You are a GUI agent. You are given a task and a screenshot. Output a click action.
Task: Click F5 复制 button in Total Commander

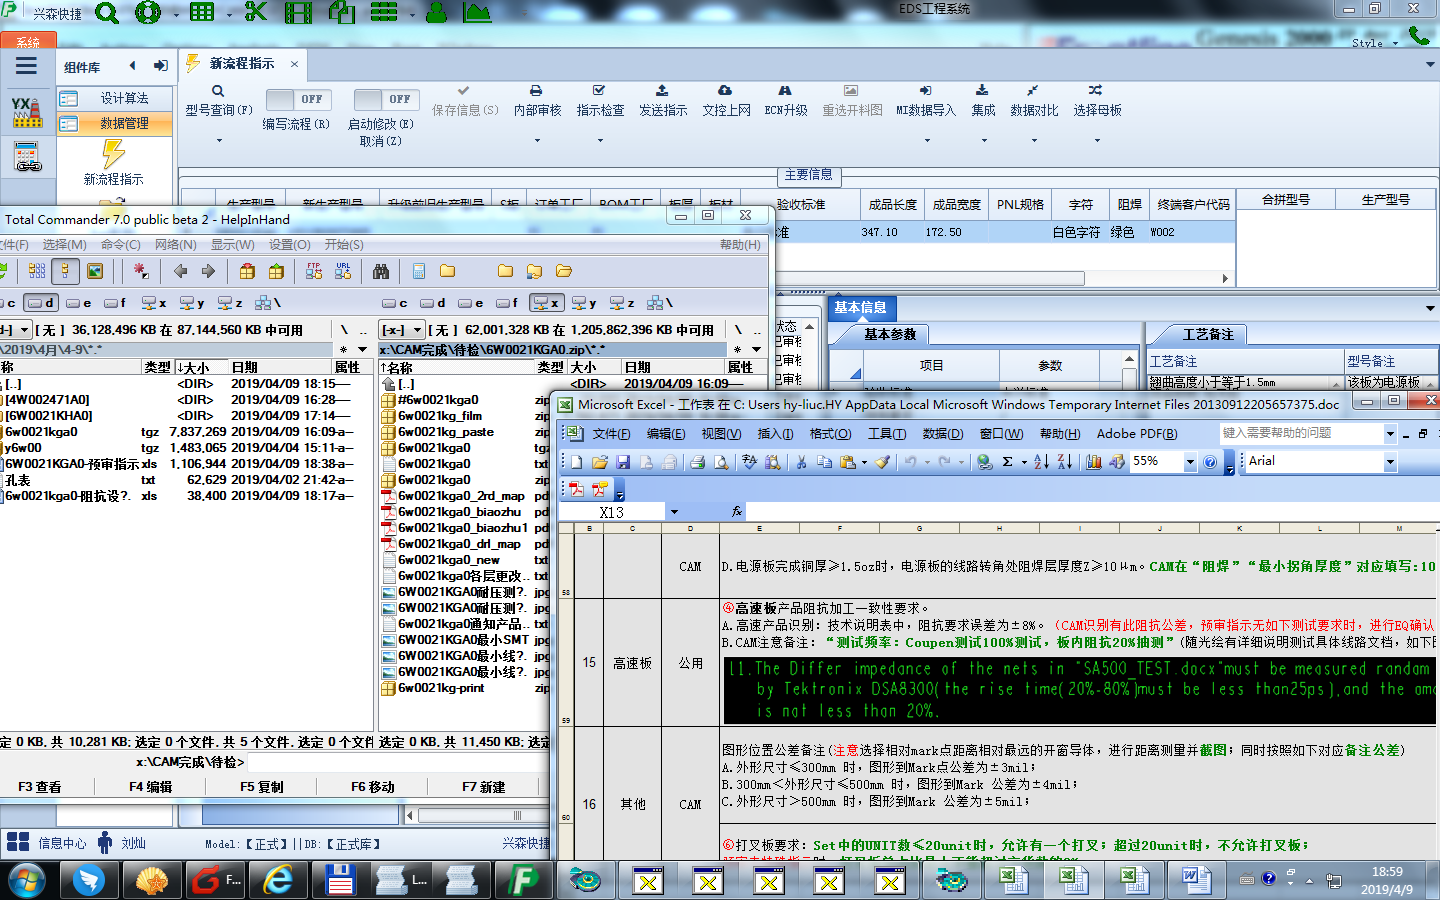pos(262,787)
